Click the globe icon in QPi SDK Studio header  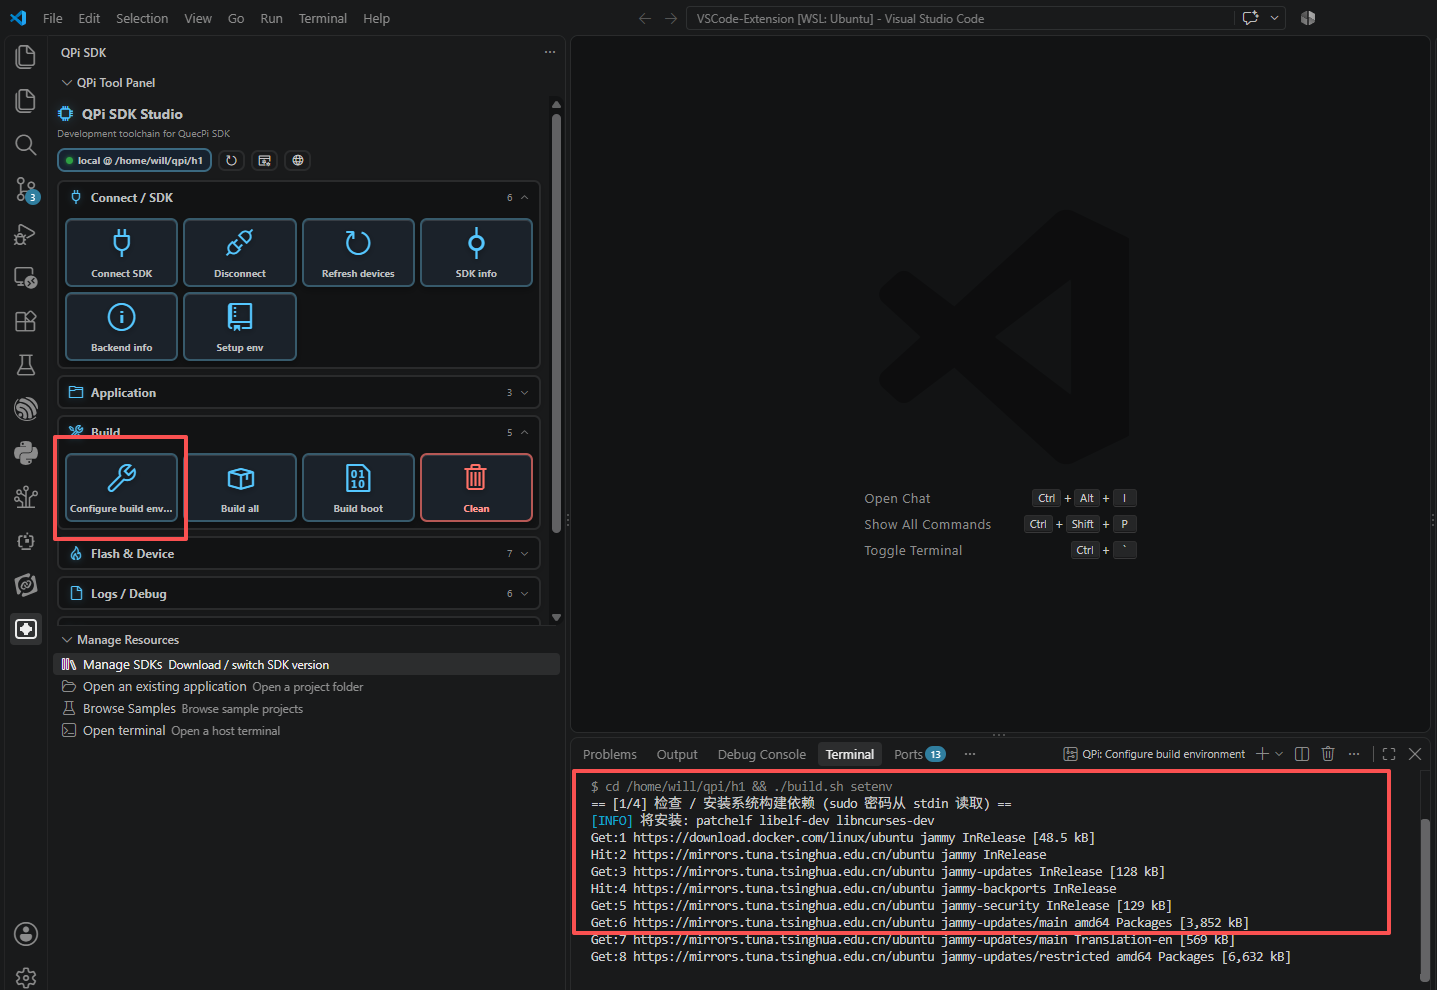297,160
